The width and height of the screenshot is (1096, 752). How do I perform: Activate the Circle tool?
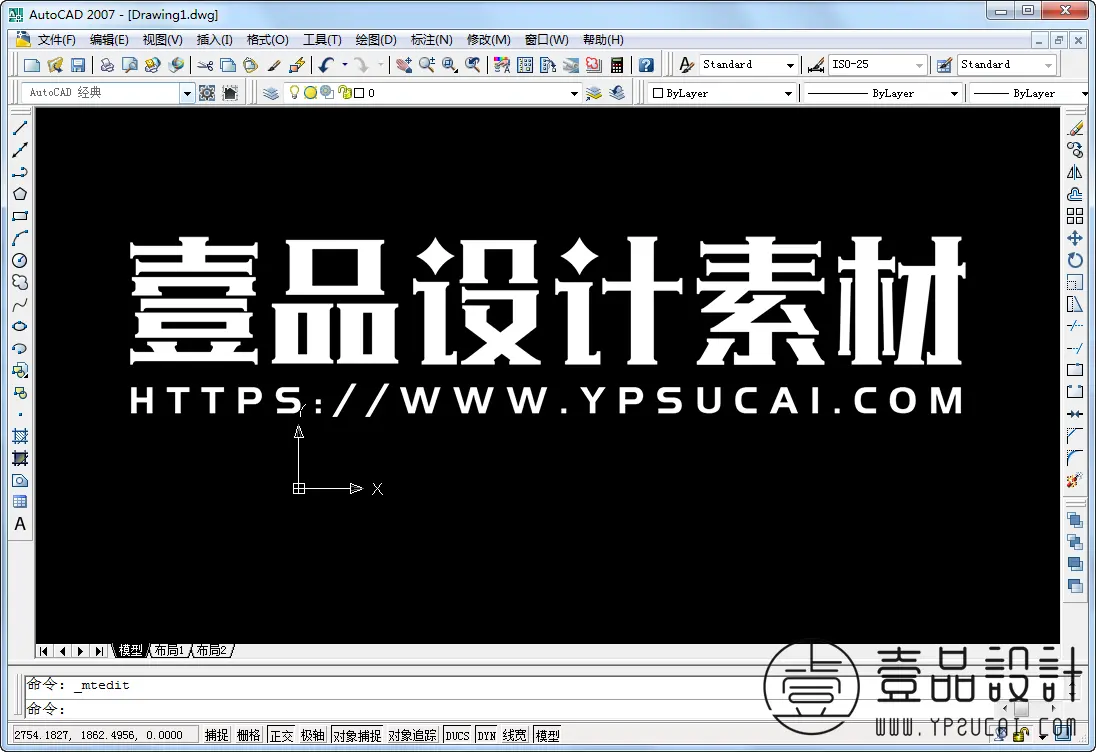[20, 260]
